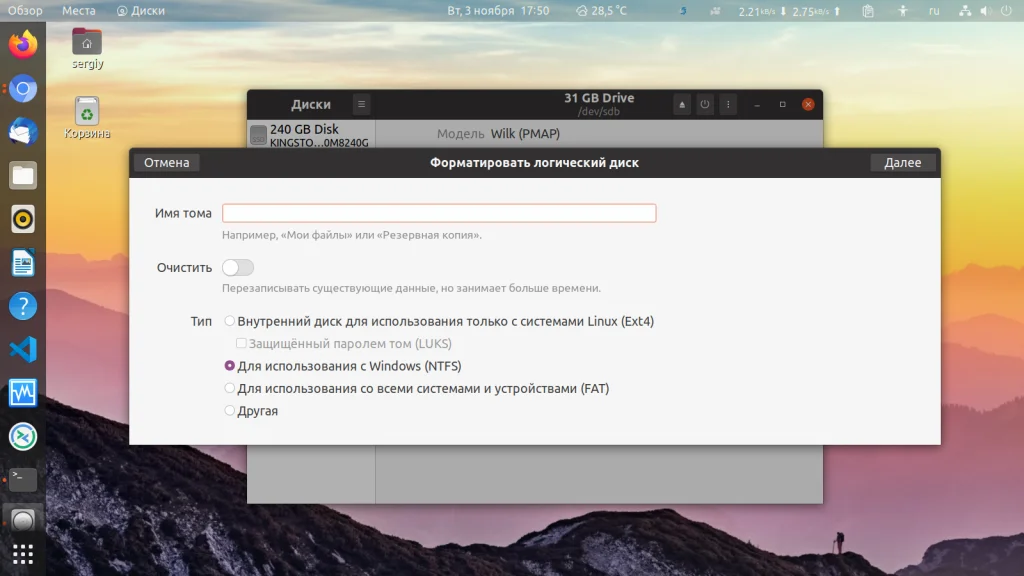Launch Remmina remote desktop from dock

coord(23,437)
